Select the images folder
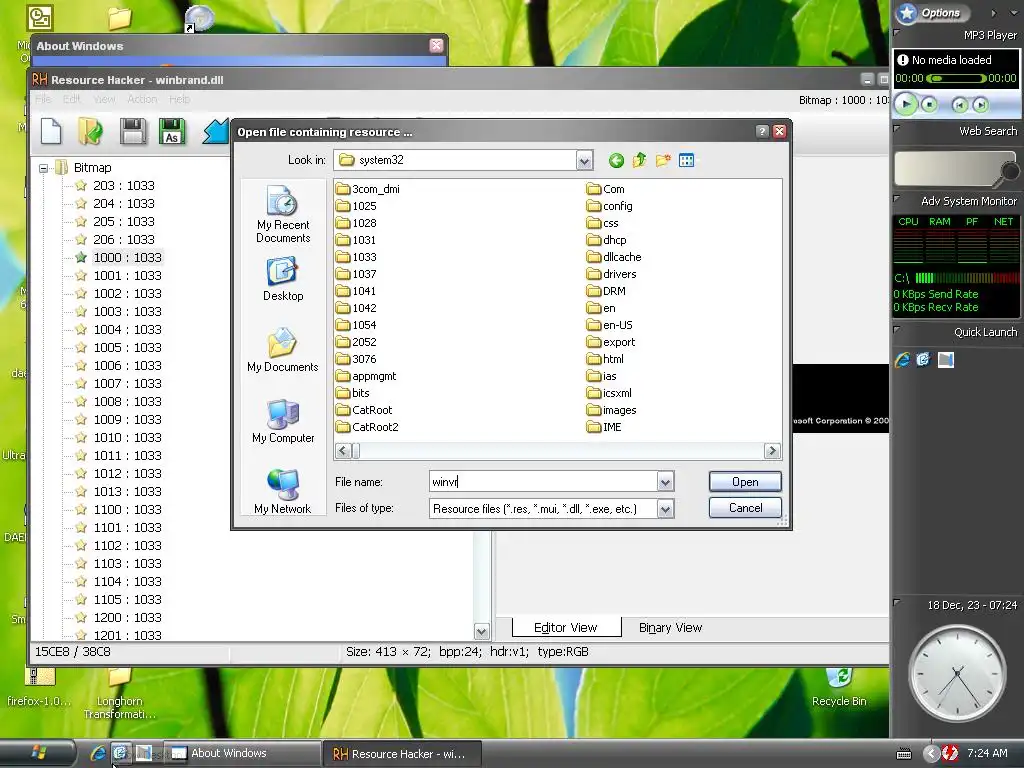This screenshot has height=768, width=1024. pyautogui.click(x=611, y=410)
